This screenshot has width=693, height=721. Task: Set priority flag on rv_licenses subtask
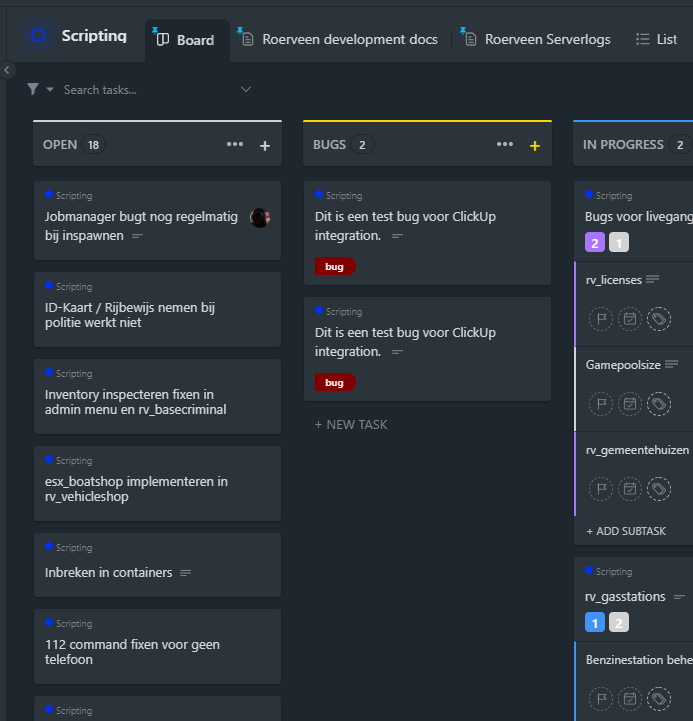coord(601,319)
